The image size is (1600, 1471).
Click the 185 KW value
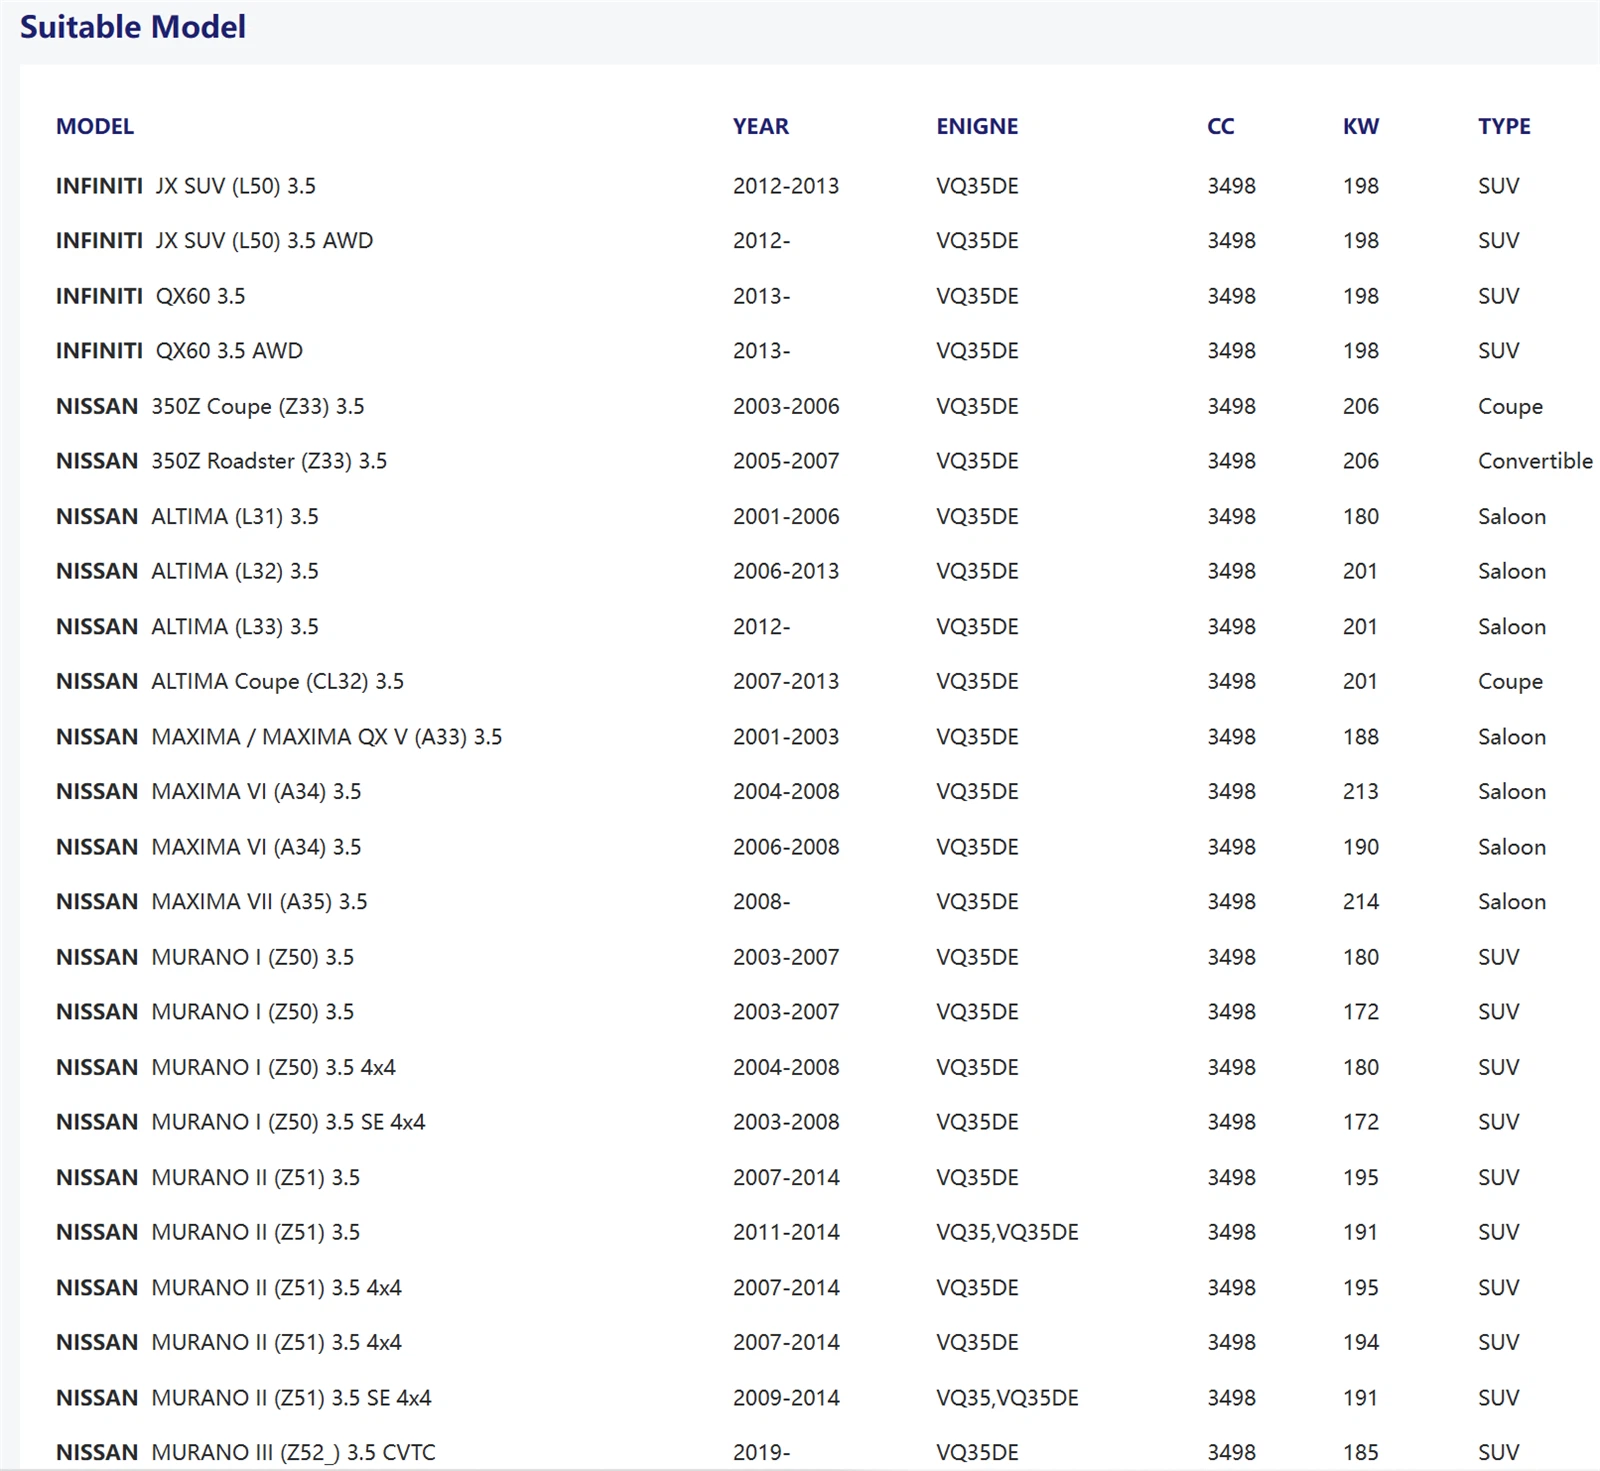coord(1361,1453)
